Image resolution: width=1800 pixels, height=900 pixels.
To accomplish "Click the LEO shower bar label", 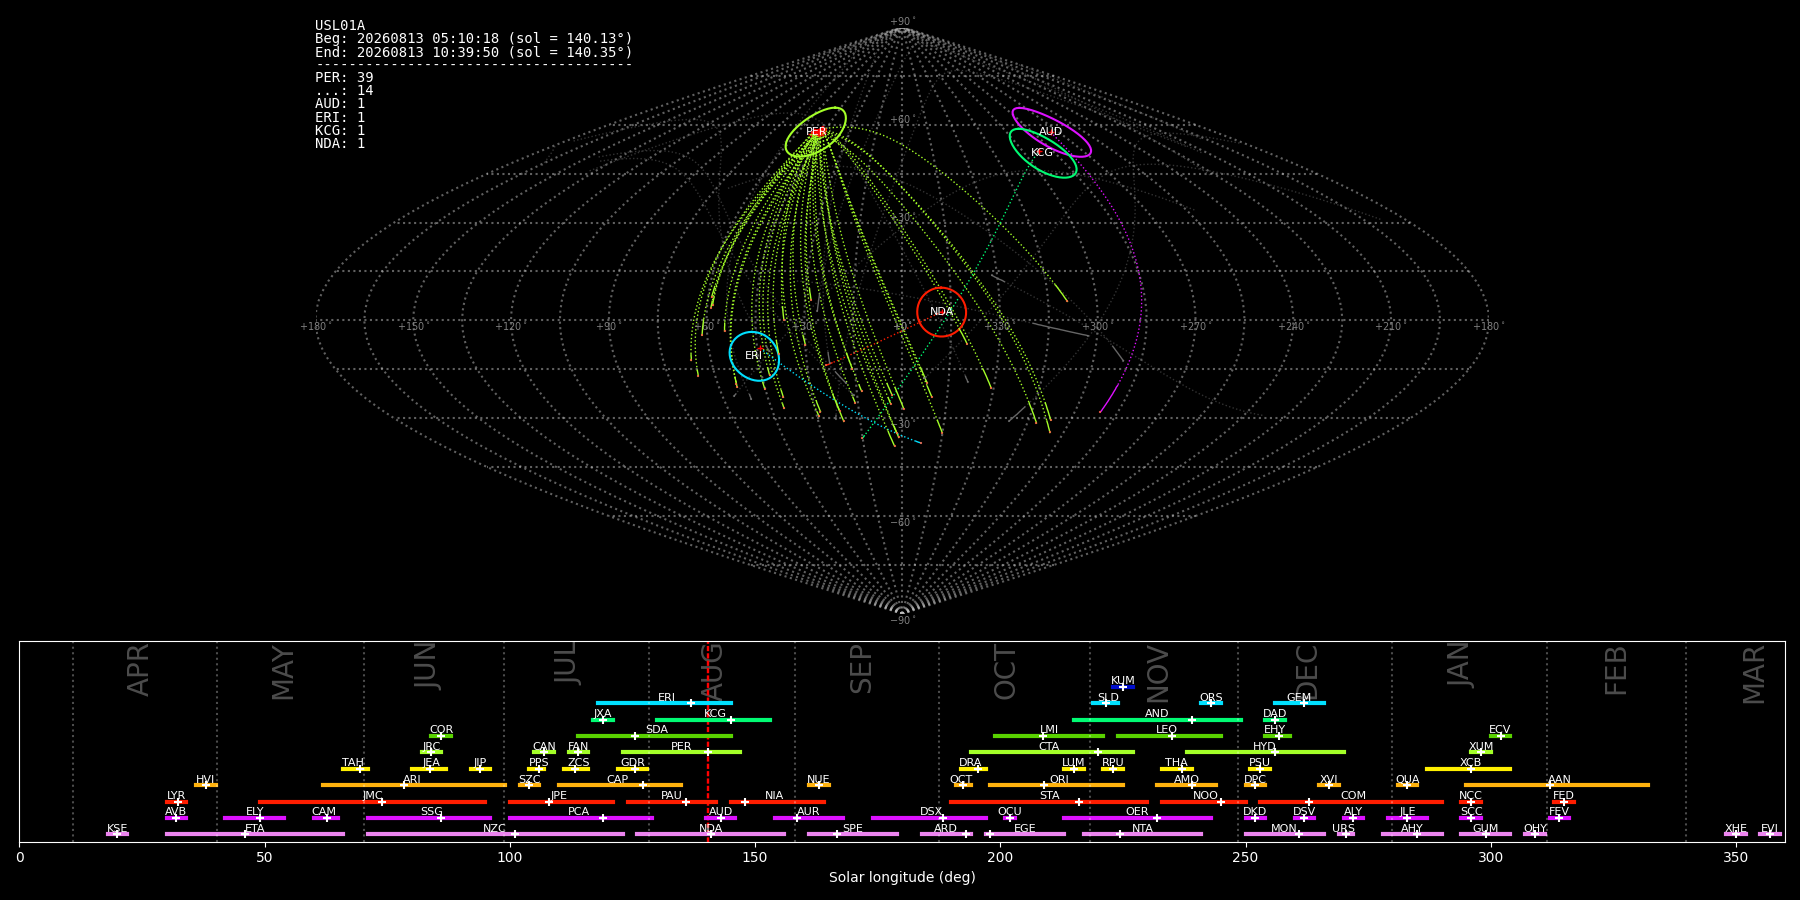I will tap(1167, 730).
